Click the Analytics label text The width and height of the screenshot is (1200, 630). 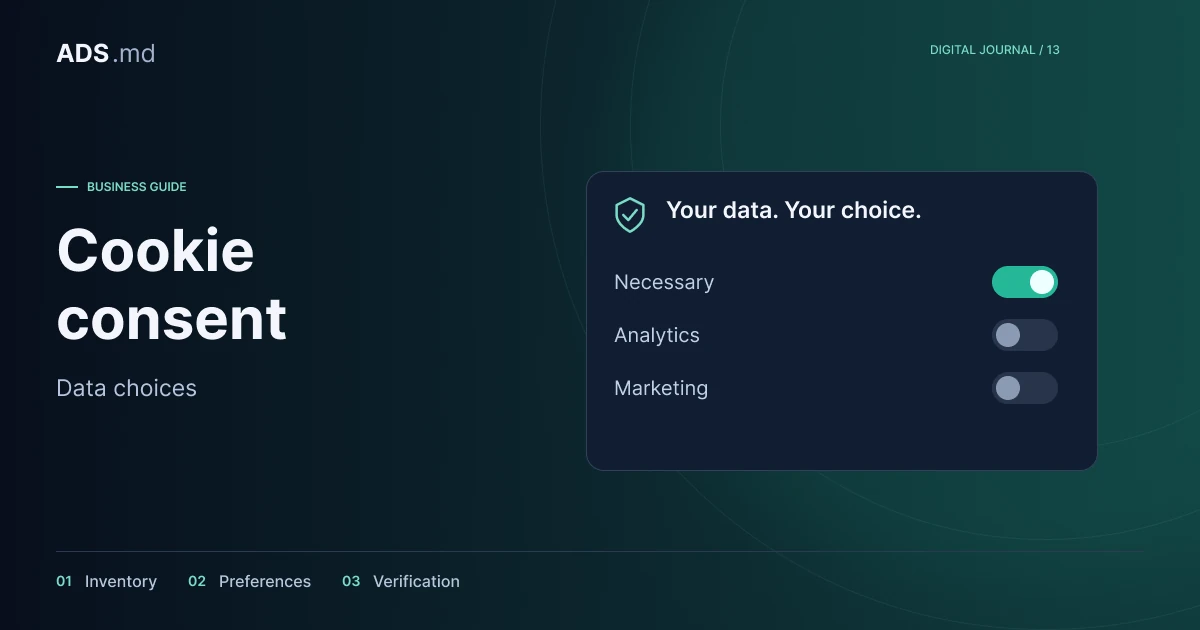[x=657, y=335]
